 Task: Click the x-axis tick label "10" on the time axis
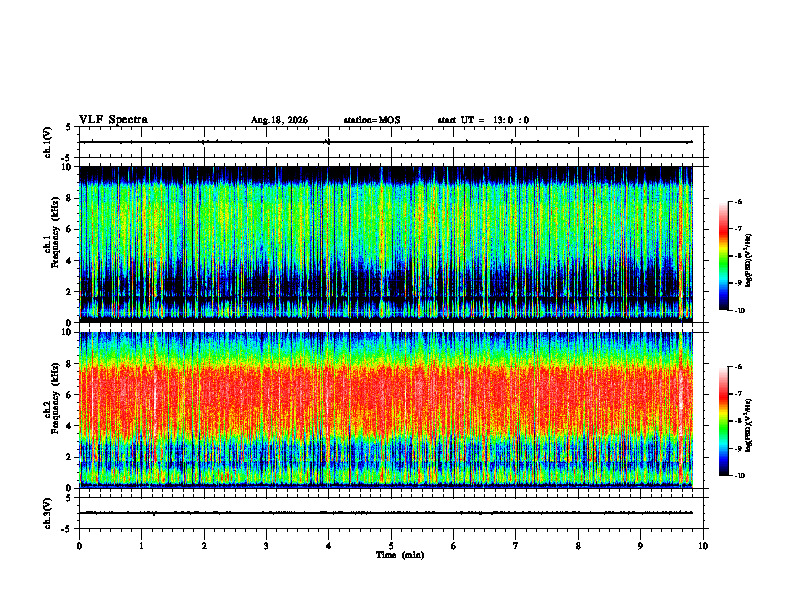point(703,546)
